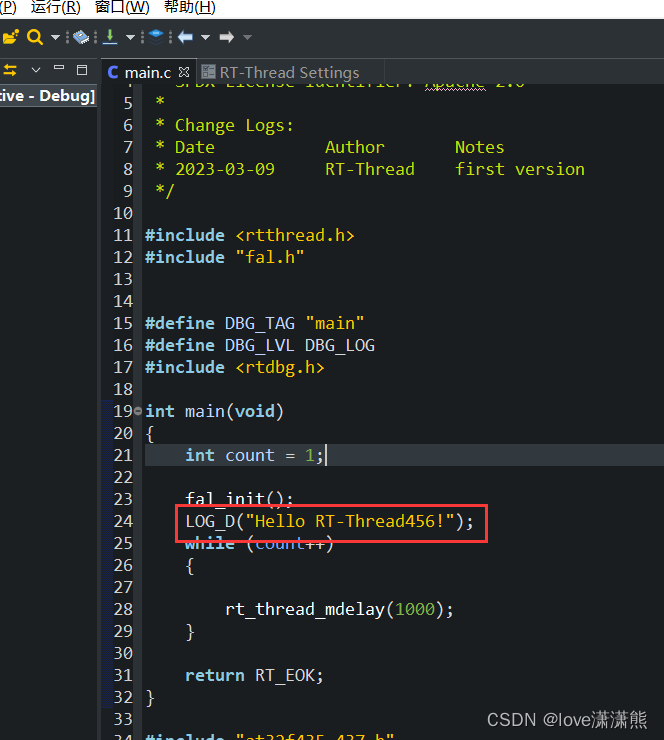Click LOG_D Hello RT-Thread456 statement
This screenshot has width=664, height=740.
click(x=329, y=521)
